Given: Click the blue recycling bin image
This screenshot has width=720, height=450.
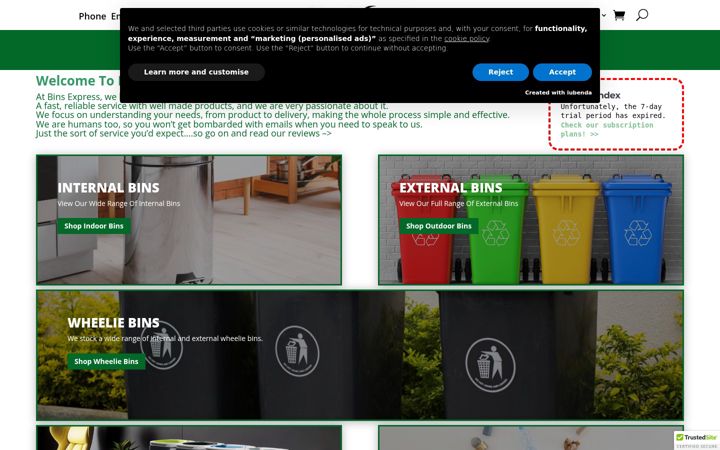Looking at the screenshot, I should pos(637,230).
